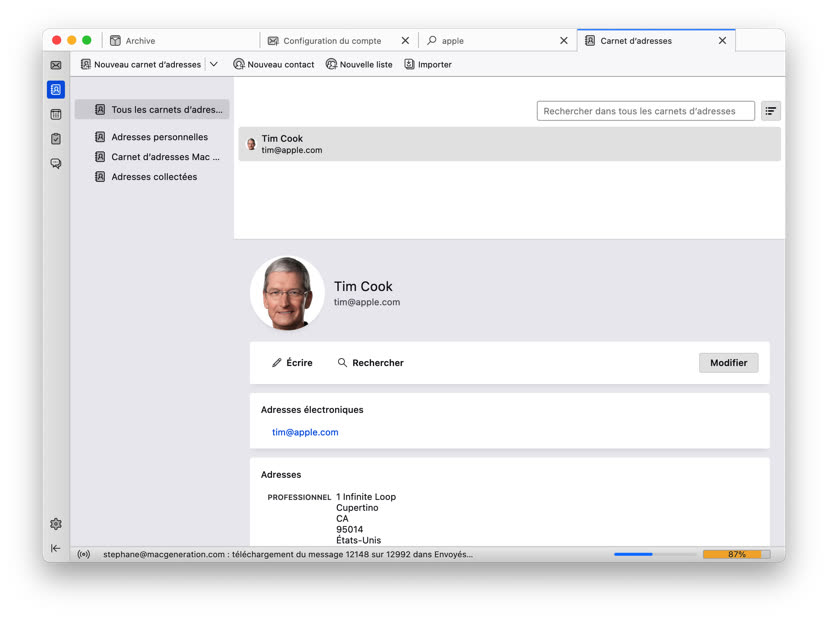Open the Tasks sidebar icon
This screenshot has height=618, width=828.
pos(55,138)
